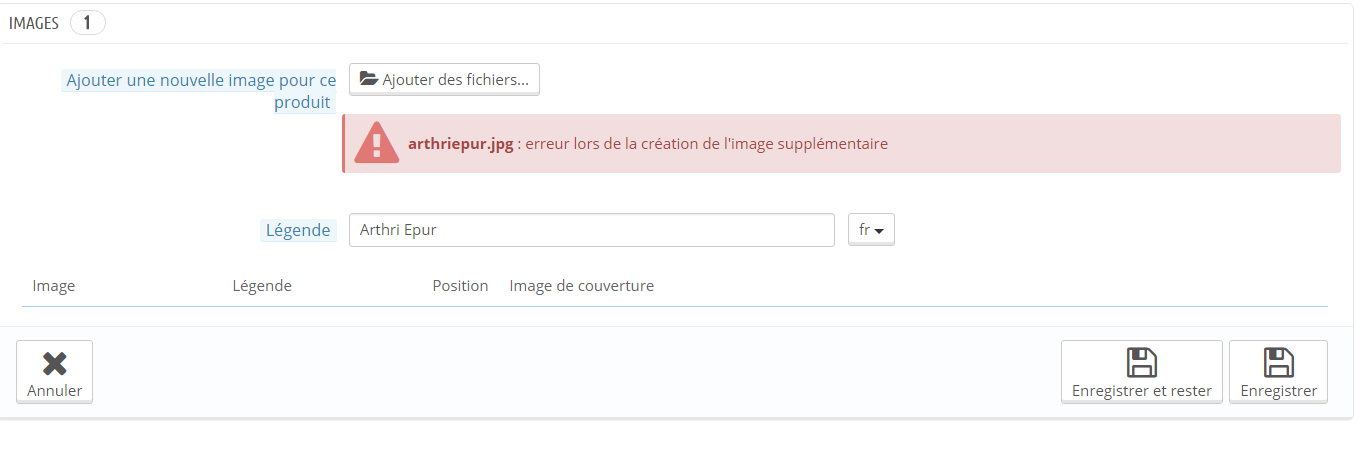
Task: Click the X icon above Annuler
Action: tap(55, 363)
